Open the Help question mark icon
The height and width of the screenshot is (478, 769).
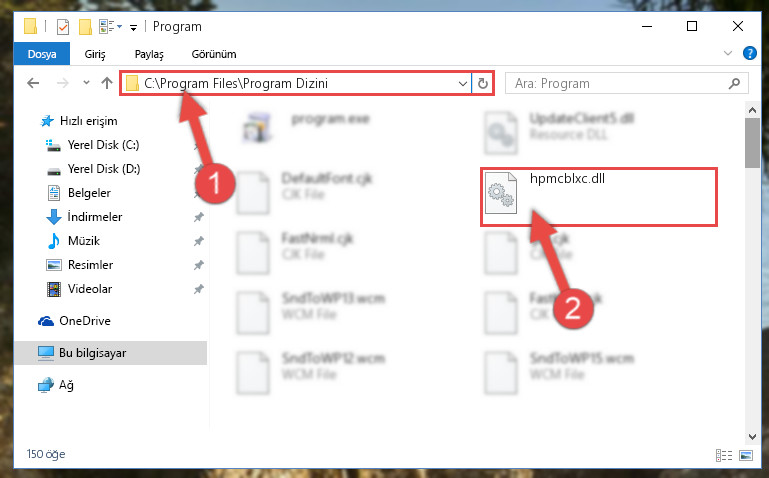point(750,53)
